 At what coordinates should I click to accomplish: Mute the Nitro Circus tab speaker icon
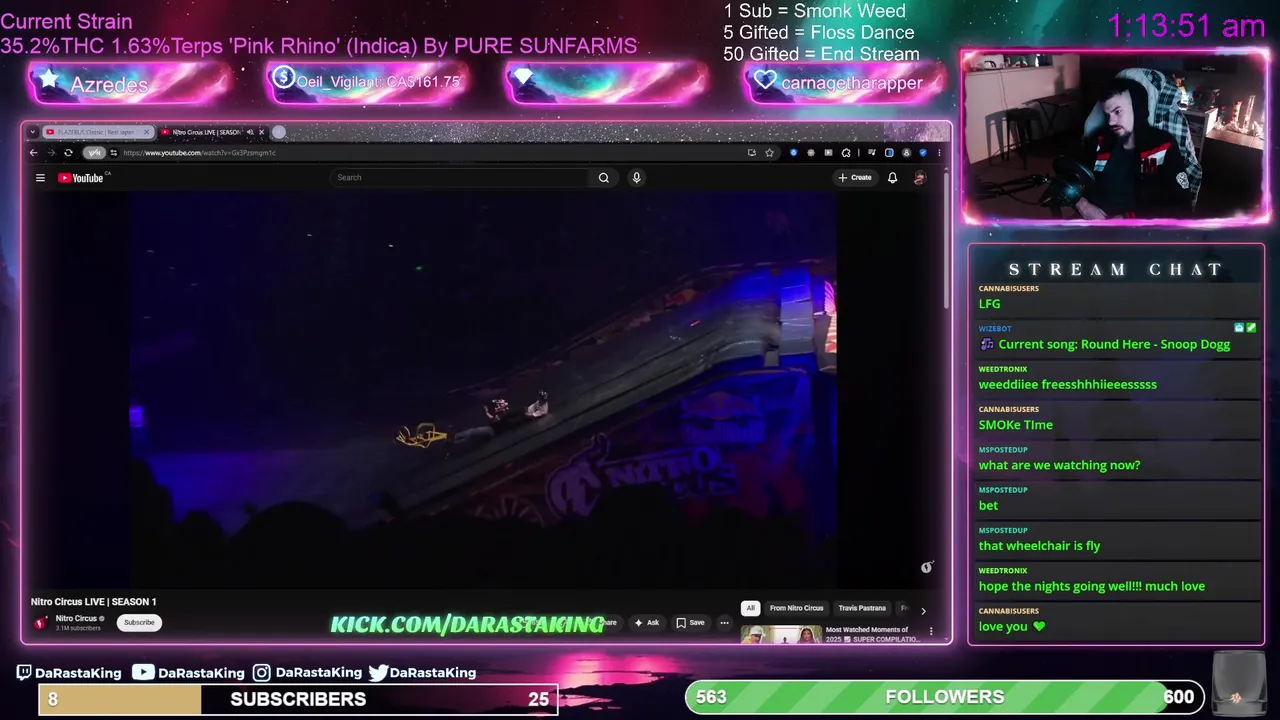tap(250, 132)
